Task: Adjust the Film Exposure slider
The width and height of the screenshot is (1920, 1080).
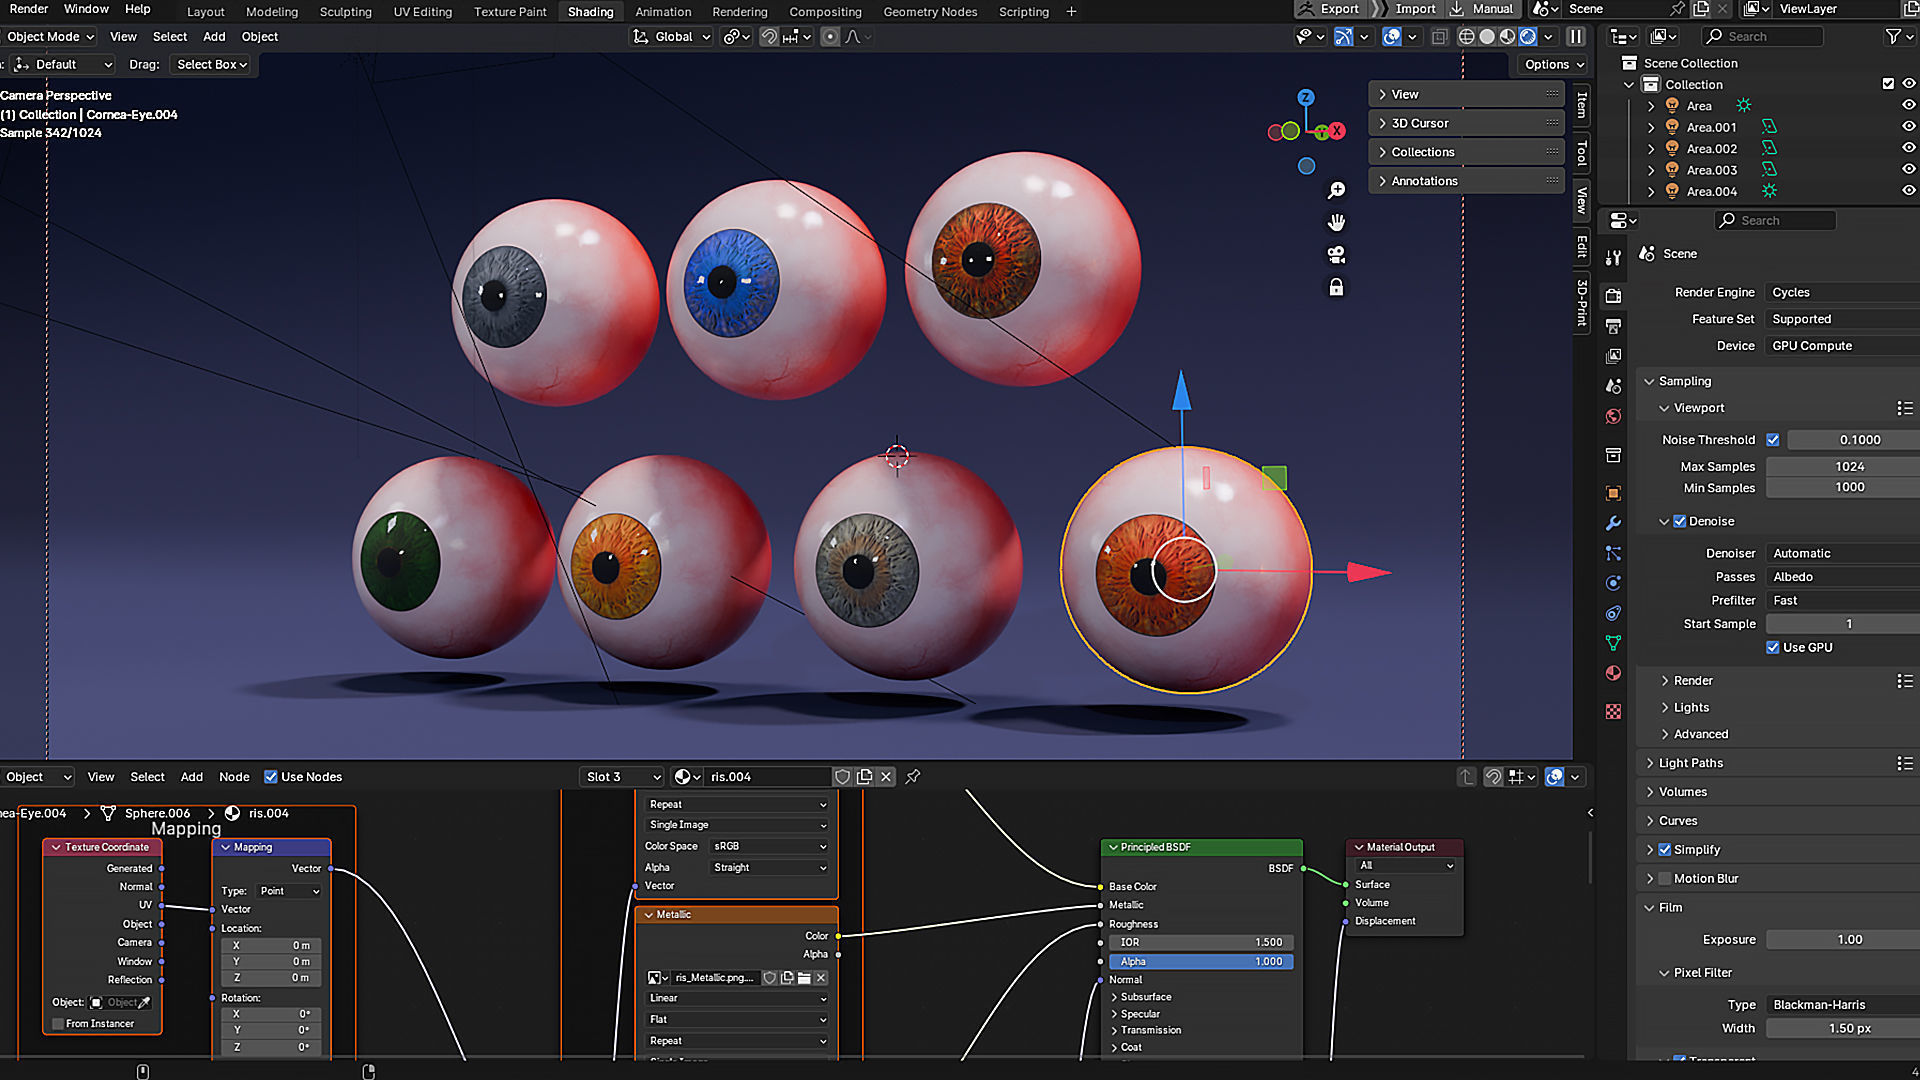Action: [1842, 940]
